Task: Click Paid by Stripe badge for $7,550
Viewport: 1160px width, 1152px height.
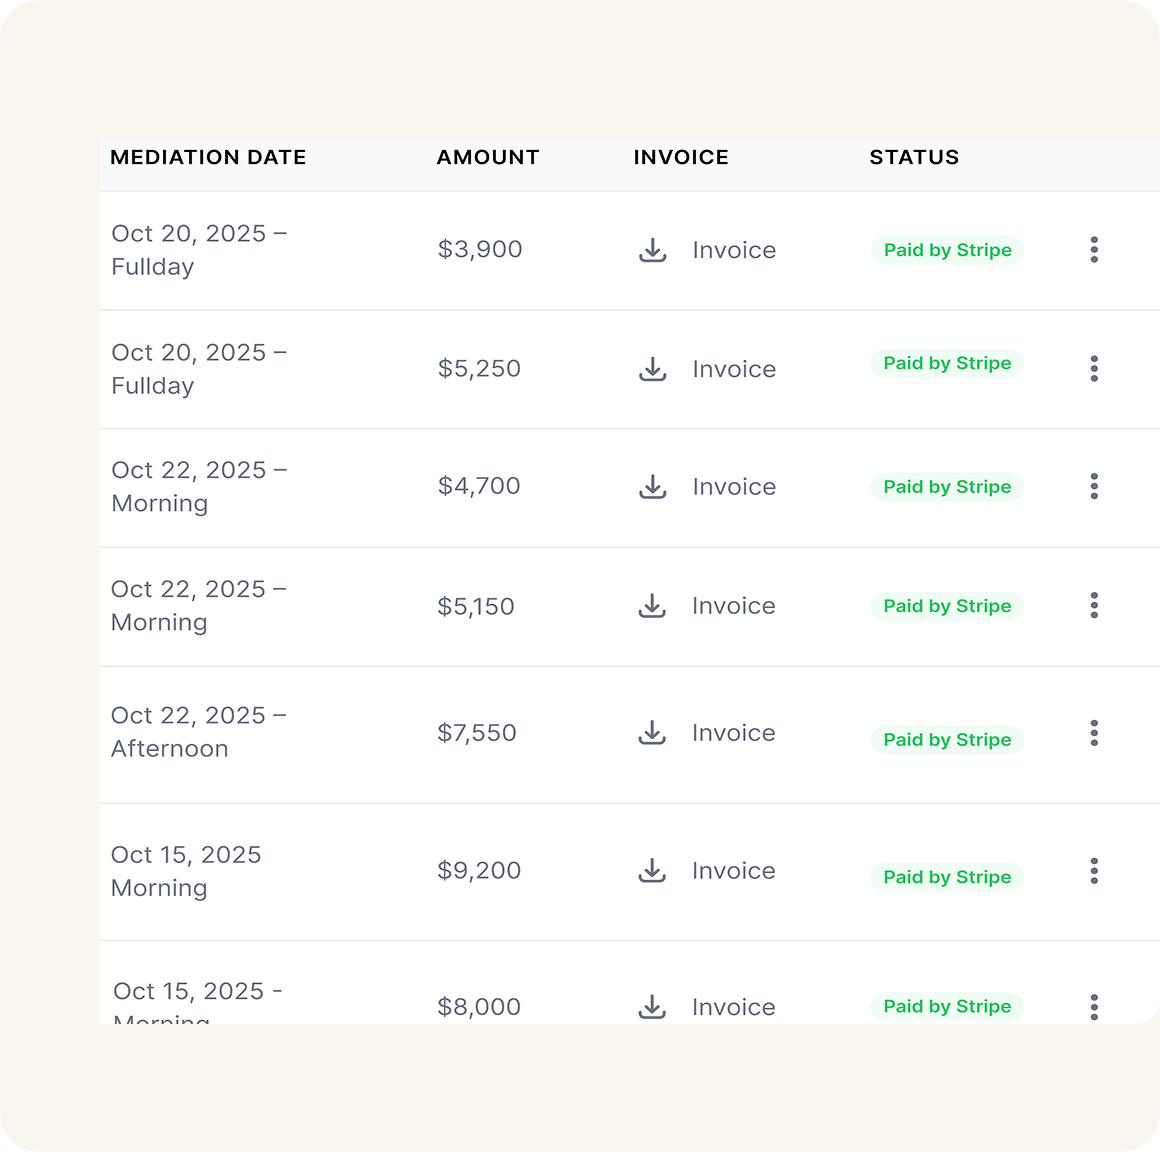Action: 947,740
